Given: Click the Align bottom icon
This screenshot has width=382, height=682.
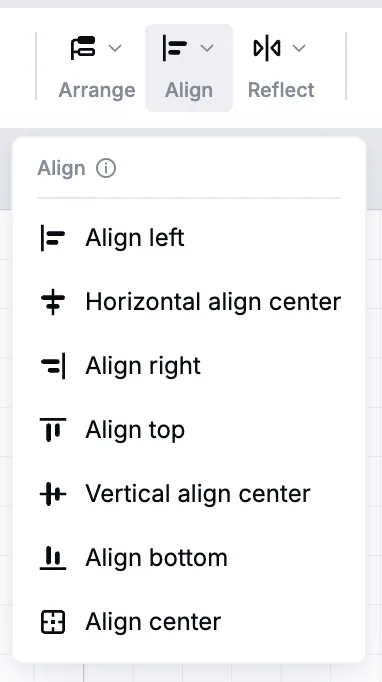Looking at the screenshot, I should pos(53,558).
